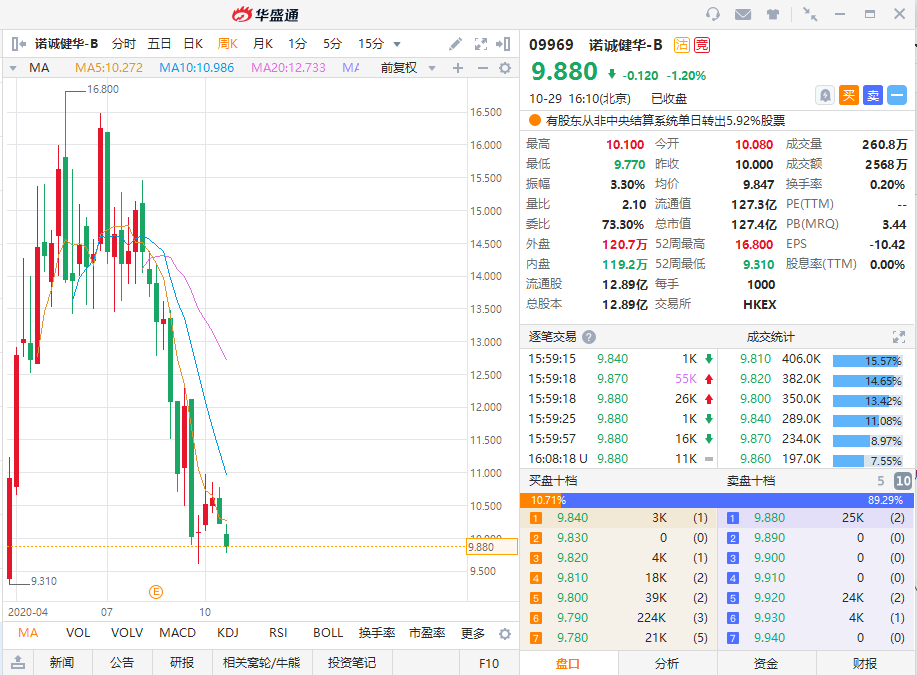Open 更多 indicators menu

click(x=473, y=633)
